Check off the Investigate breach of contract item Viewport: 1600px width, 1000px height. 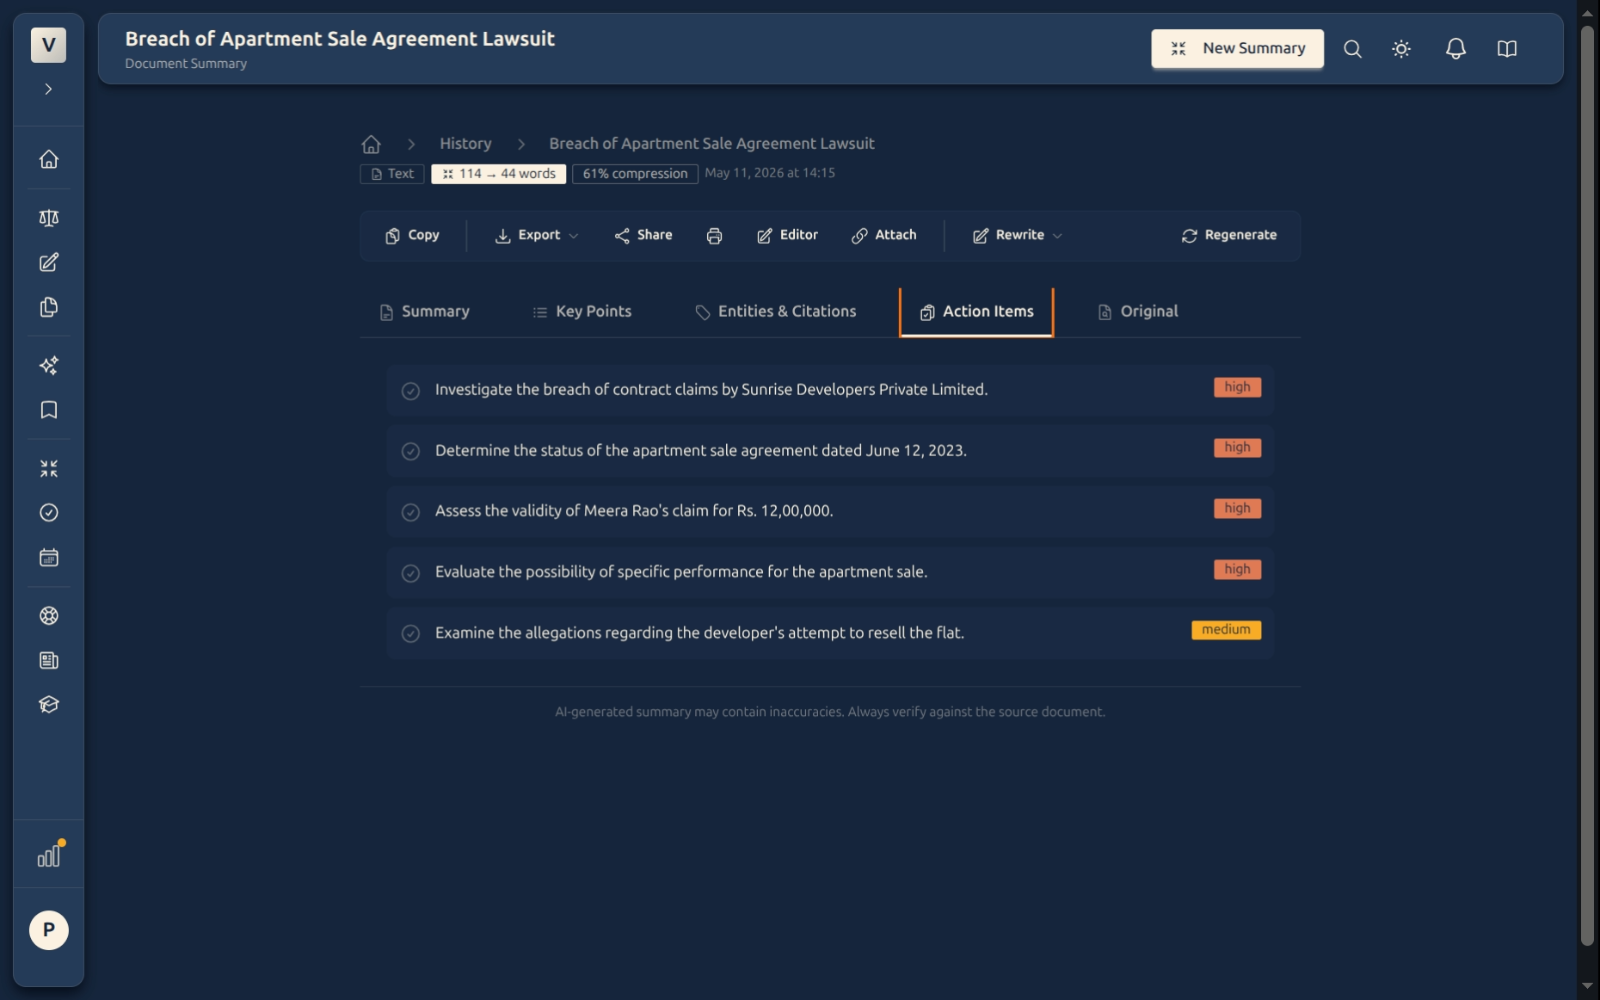coord(410,391)
